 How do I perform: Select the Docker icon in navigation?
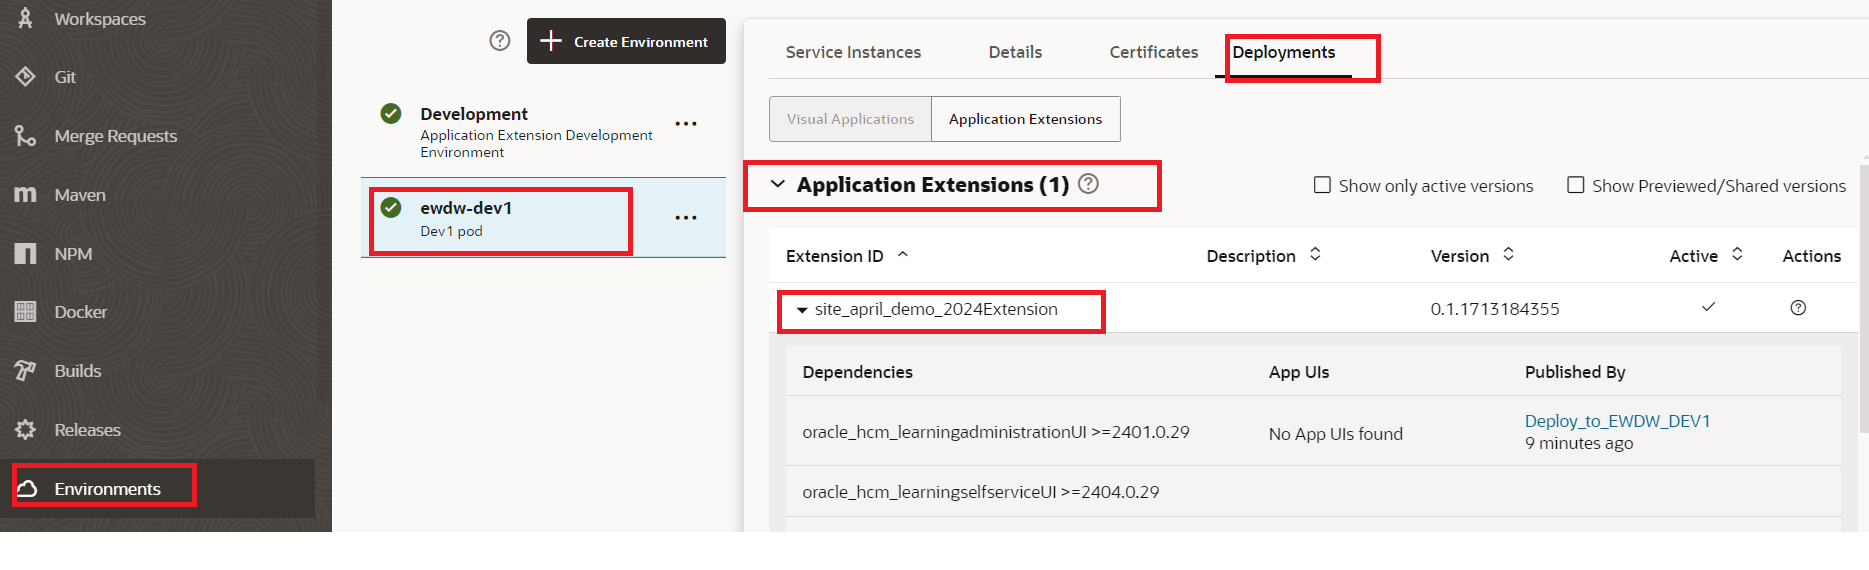pyautogui.click(x=25, y=312)
